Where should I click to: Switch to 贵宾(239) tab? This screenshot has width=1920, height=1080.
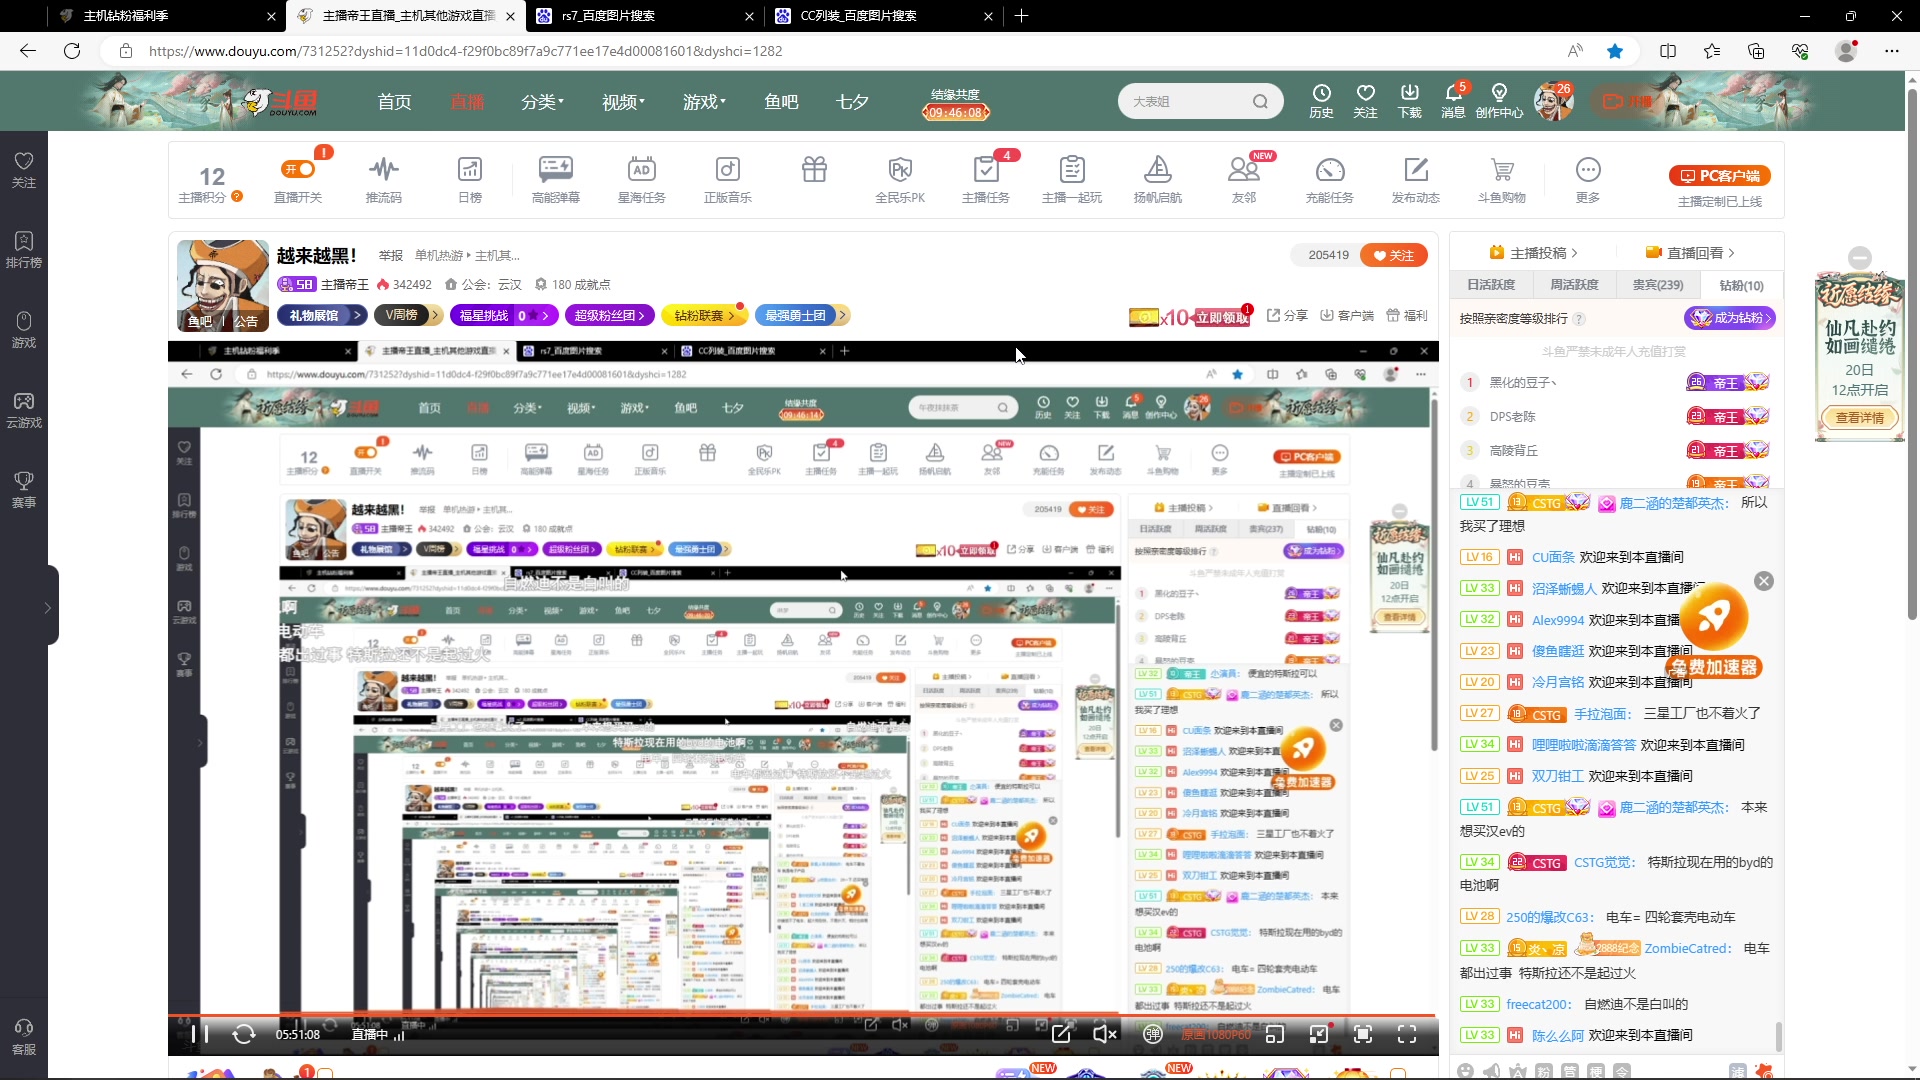click(1657, 285)
